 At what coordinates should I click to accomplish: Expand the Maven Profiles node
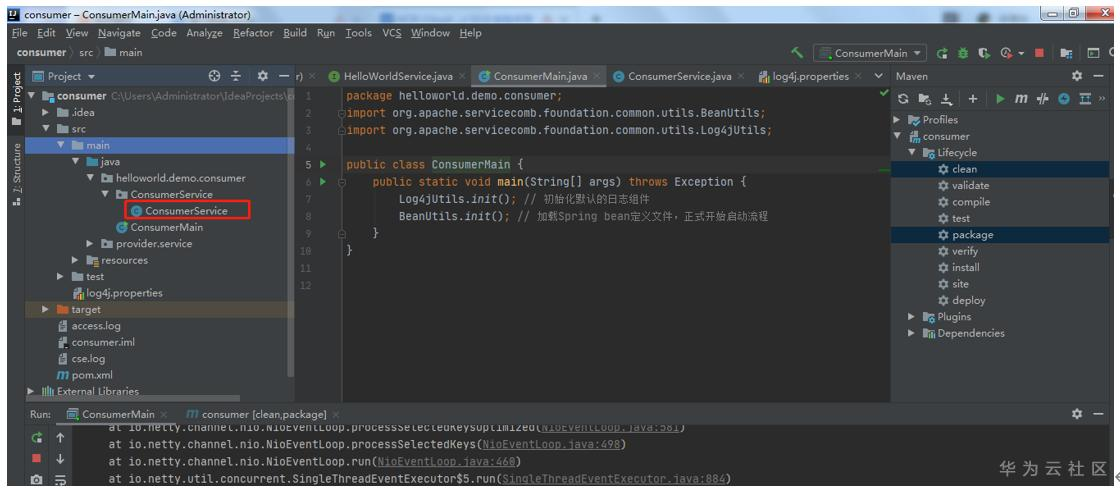[x=897, y=120]
